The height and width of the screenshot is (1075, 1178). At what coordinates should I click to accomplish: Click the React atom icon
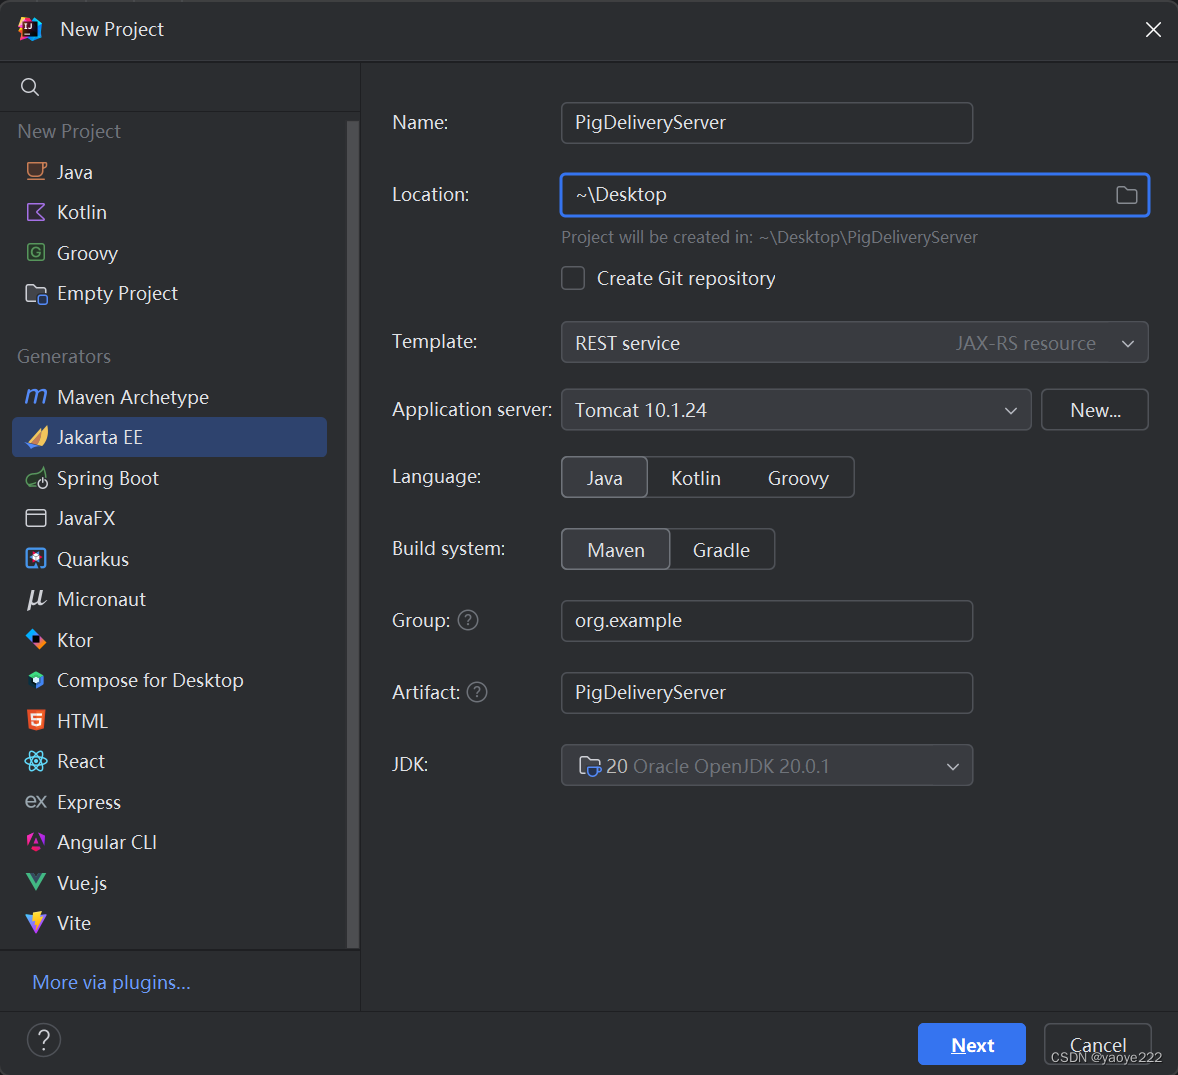(x=36, y=761)
